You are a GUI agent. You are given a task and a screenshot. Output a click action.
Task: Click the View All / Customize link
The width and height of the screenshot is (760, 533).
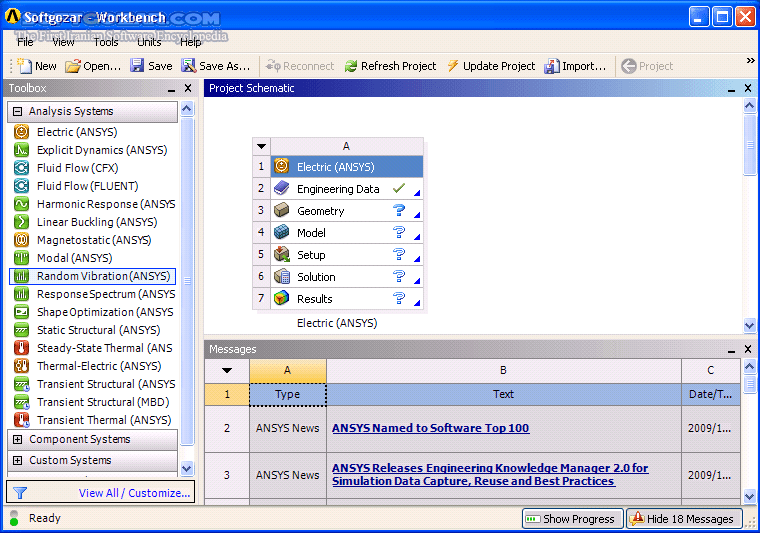pos(134,493)
